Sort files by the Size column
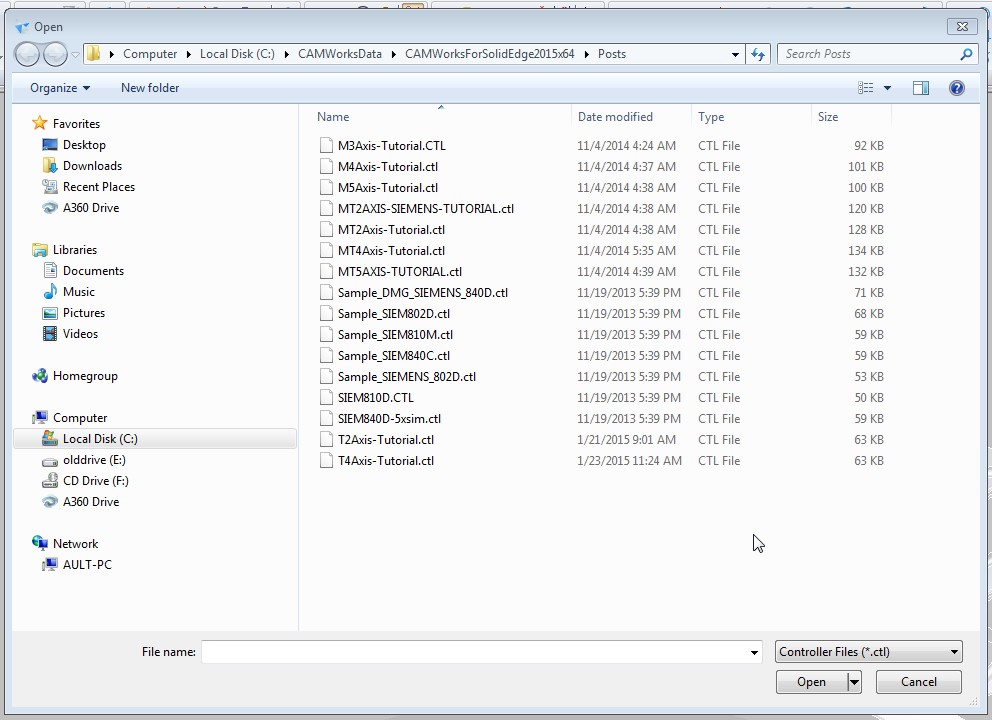Screen dimensions: 992x720 828,117
